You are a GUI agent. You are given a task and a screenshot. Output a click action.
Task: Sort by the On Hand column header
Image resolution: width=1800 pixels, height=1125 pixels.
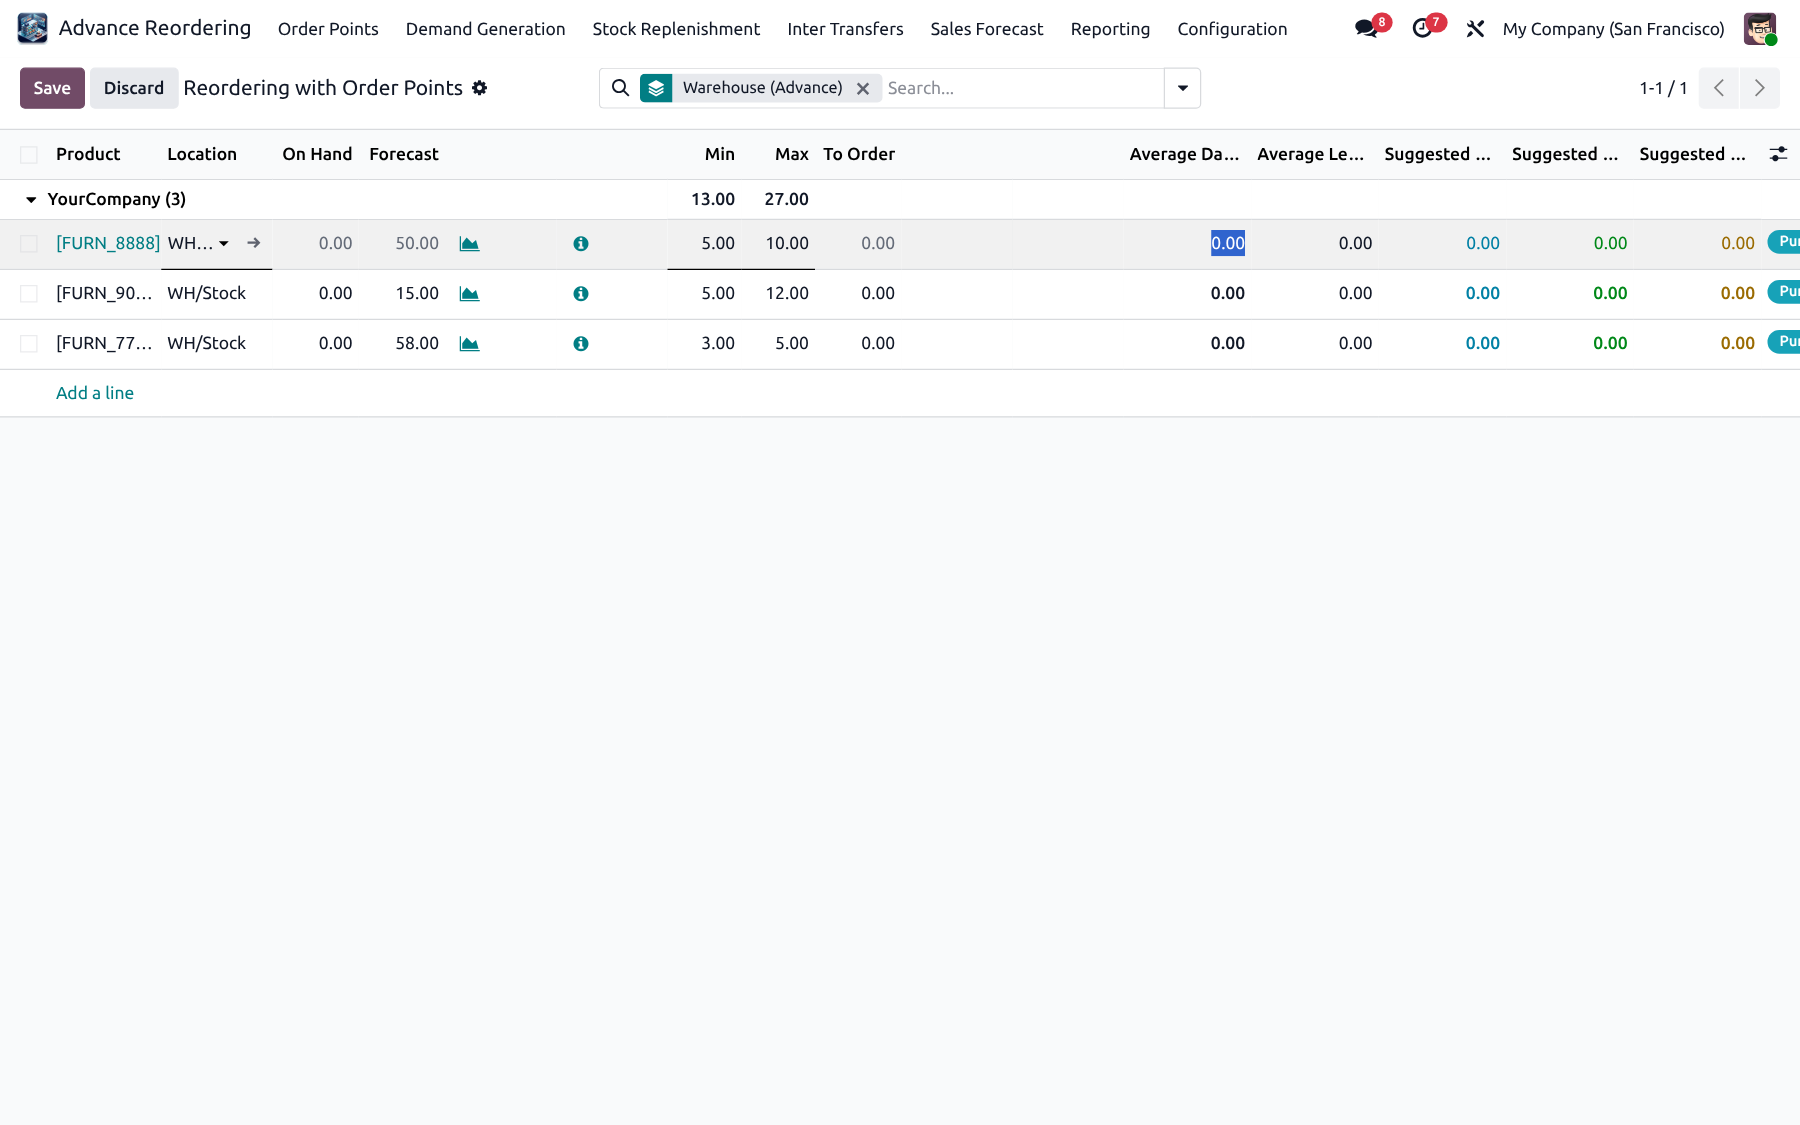pyautogui.click(x=317, y=154)
